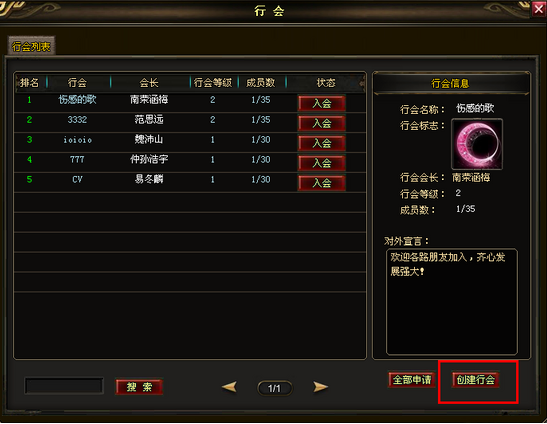The width and height of the screenshot is (547, 424).
Task: Go to previous page with left arrow
Action: 229,387
